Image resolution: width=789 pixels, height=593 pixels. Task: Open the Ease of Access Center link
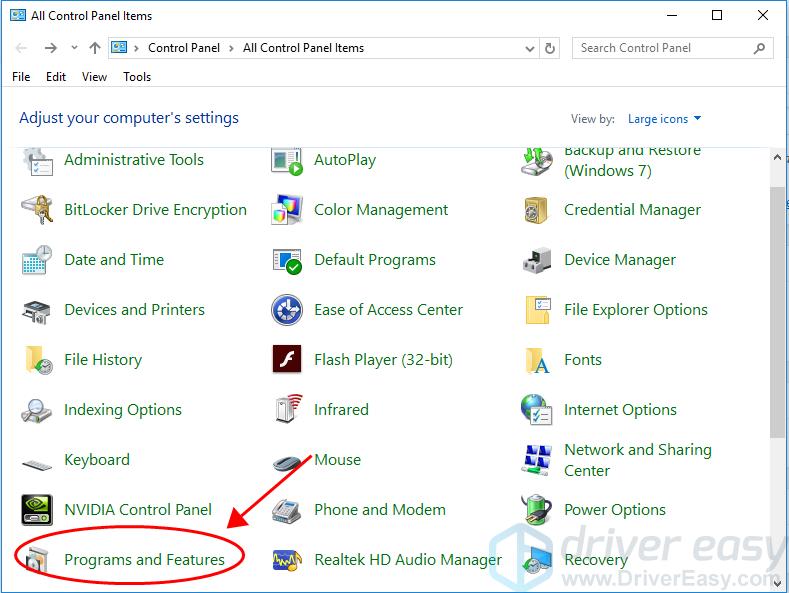pos(388,310)
